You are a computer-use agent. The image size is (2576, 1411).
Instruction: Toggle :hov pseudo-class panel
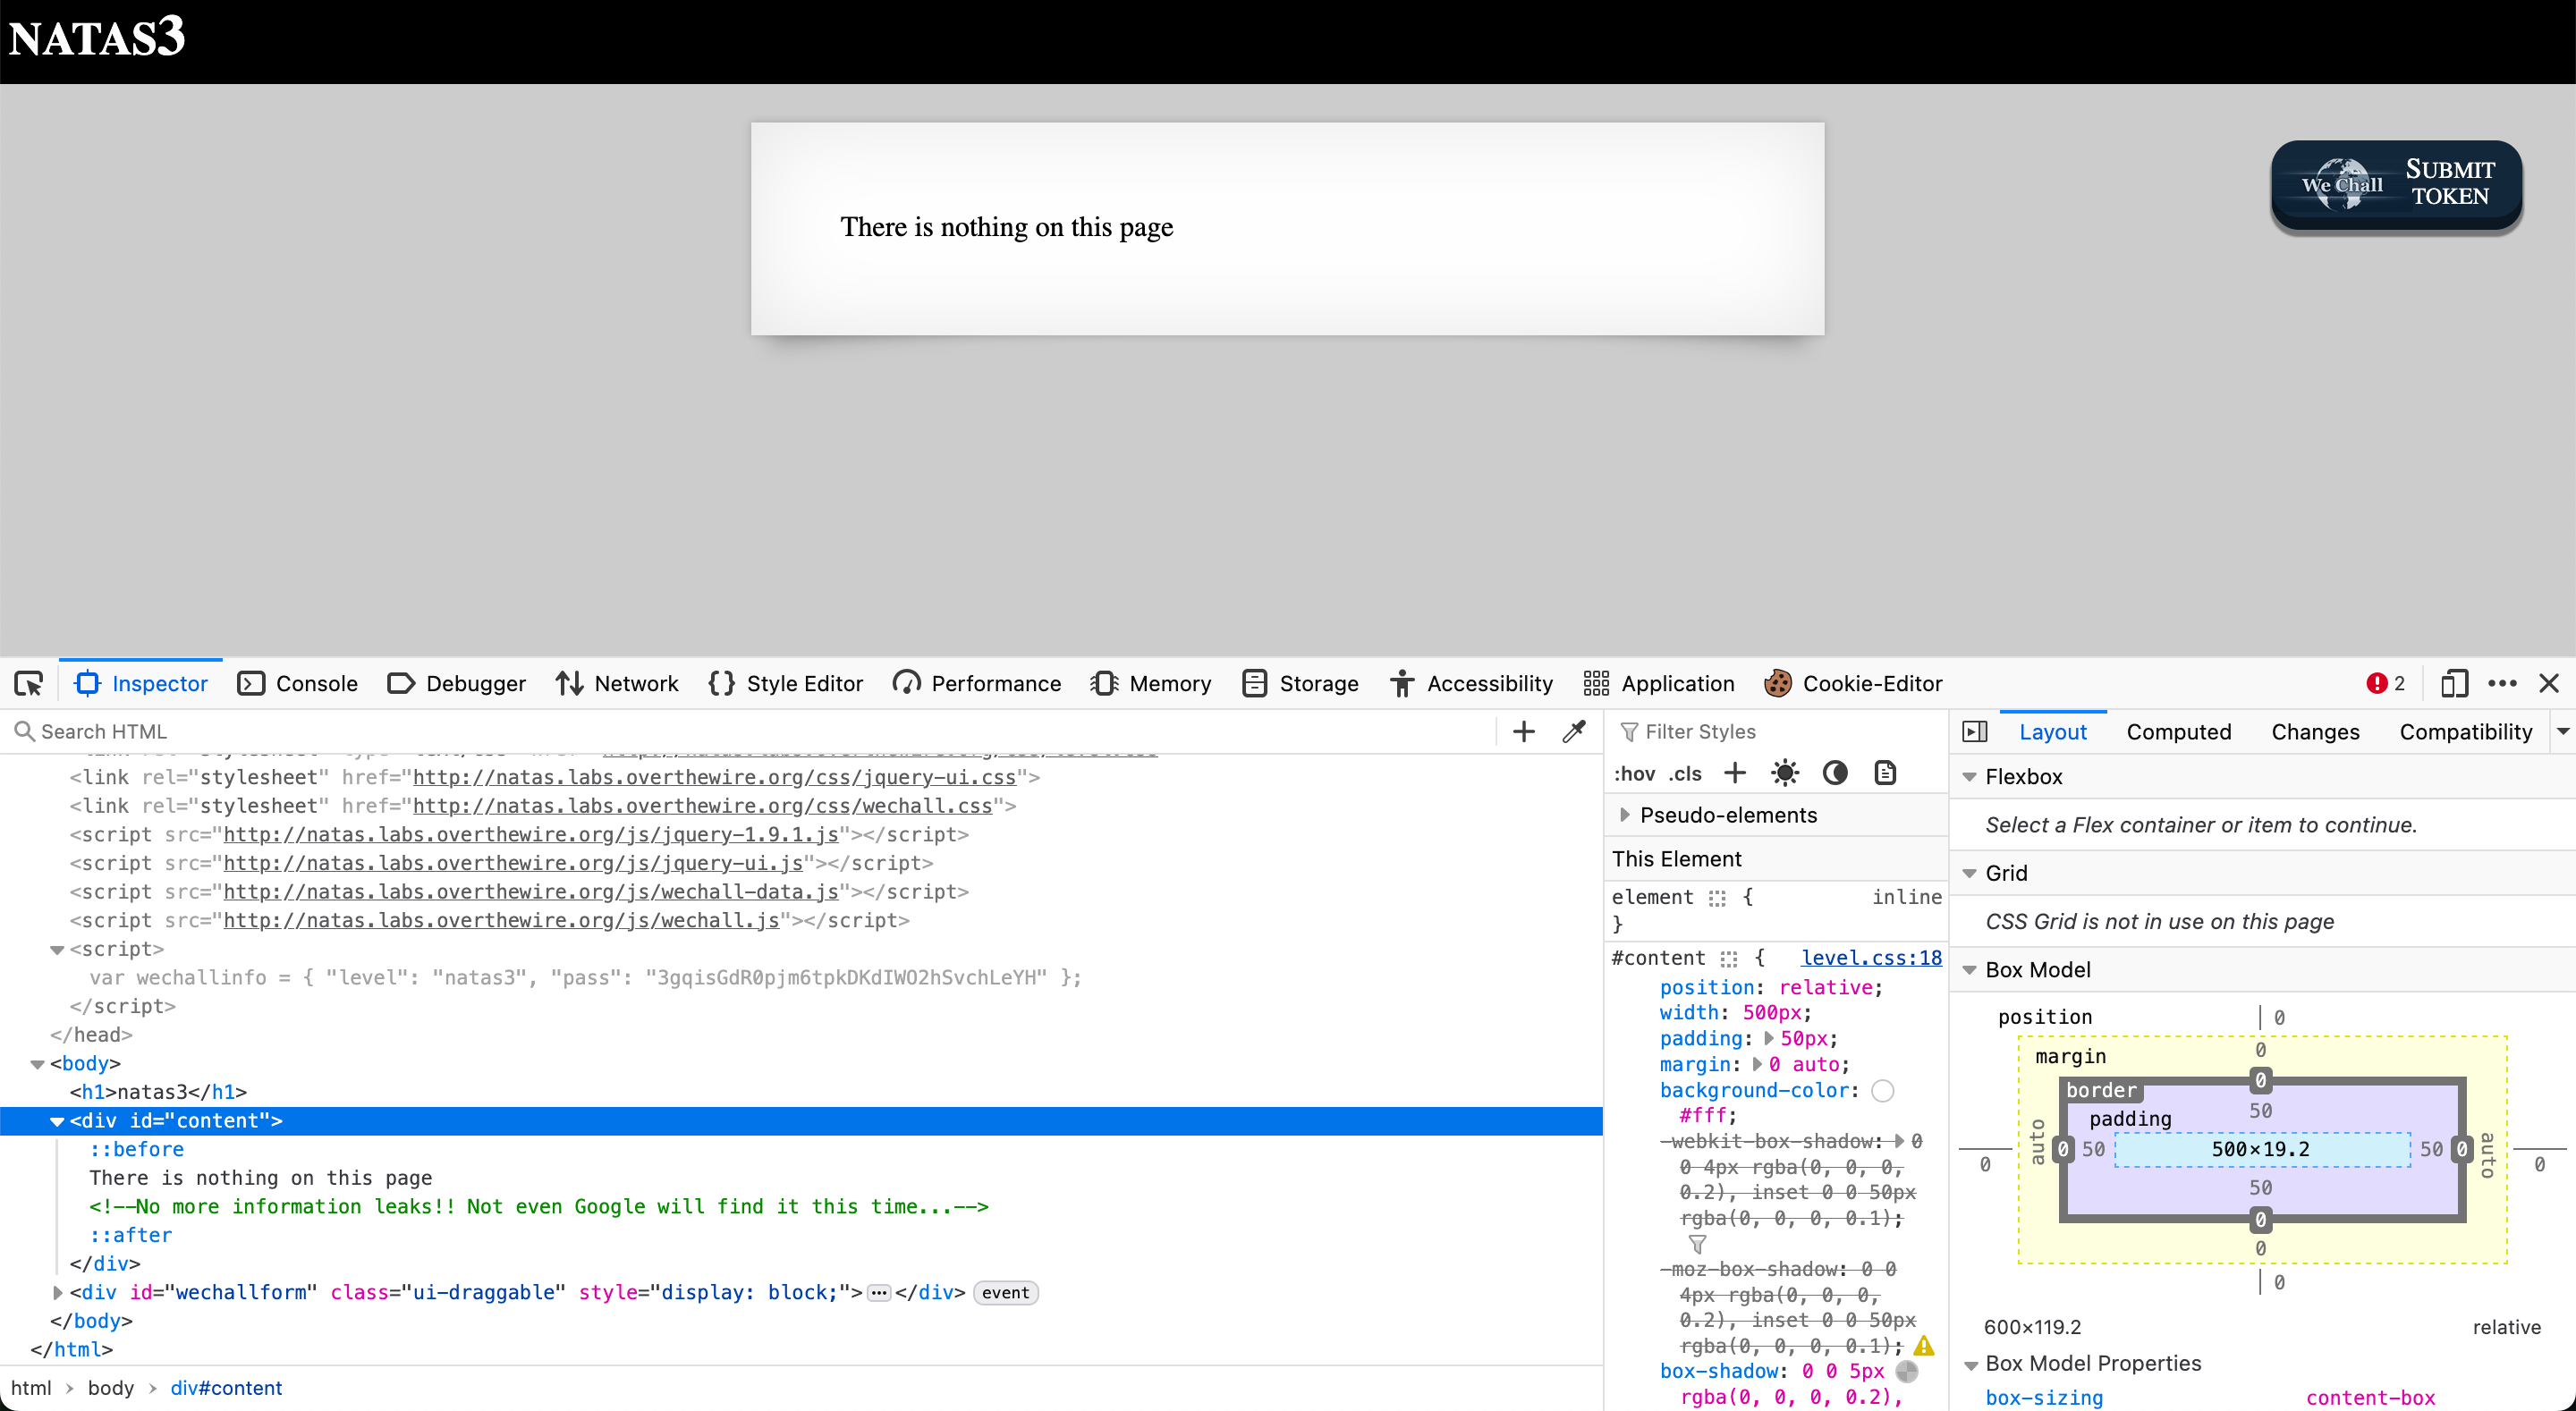coord(1634,773)
